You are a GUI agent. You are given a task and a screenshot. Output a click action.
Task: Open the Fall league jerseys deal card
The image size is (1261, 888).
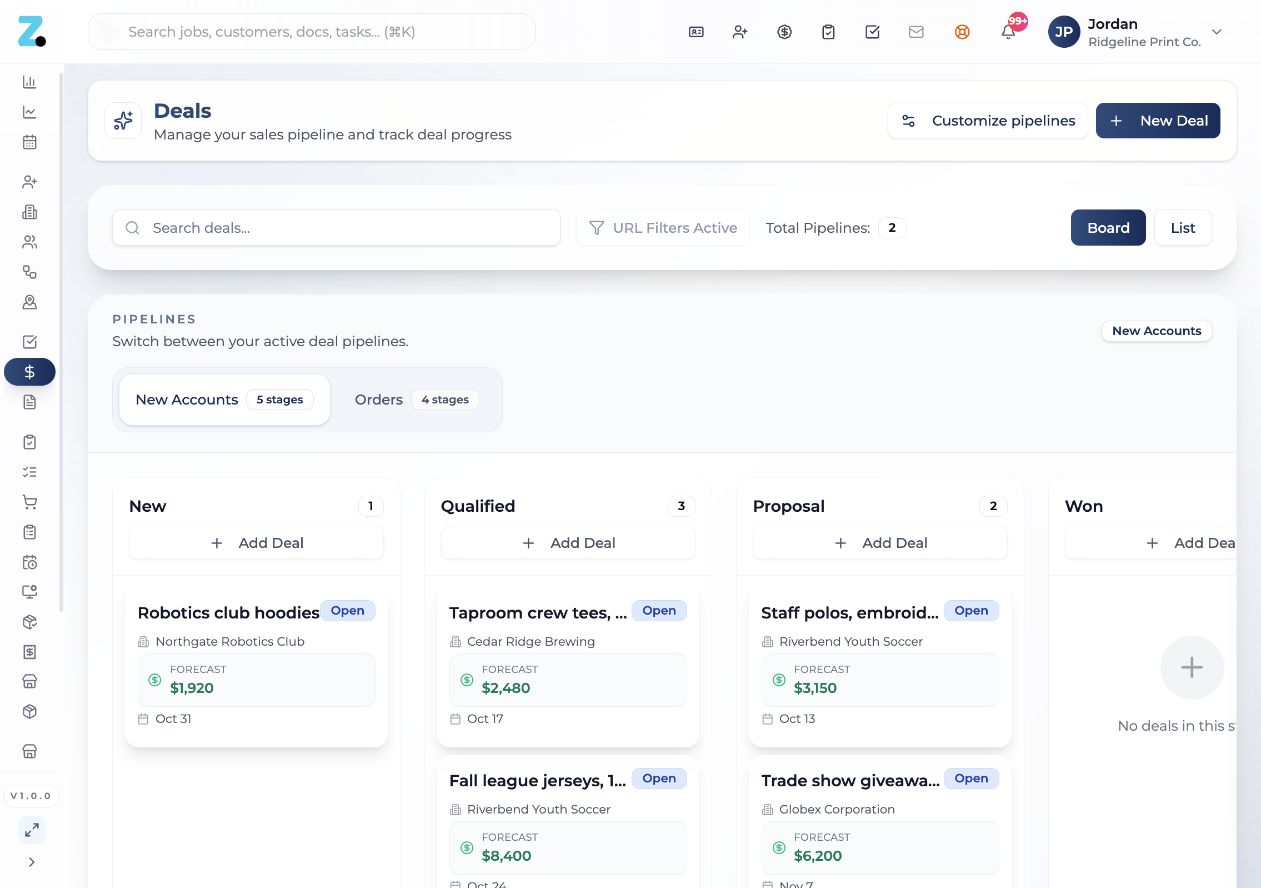coord(568,823)
